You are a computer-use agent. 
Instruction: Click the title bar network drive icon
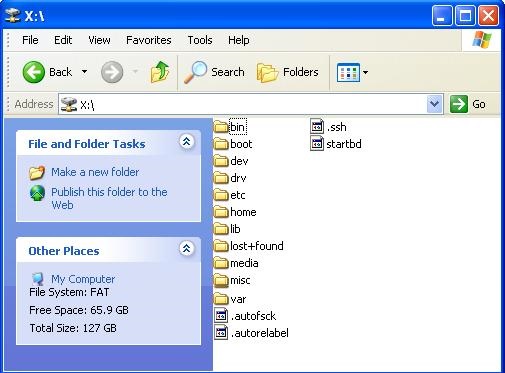[13, 15]
